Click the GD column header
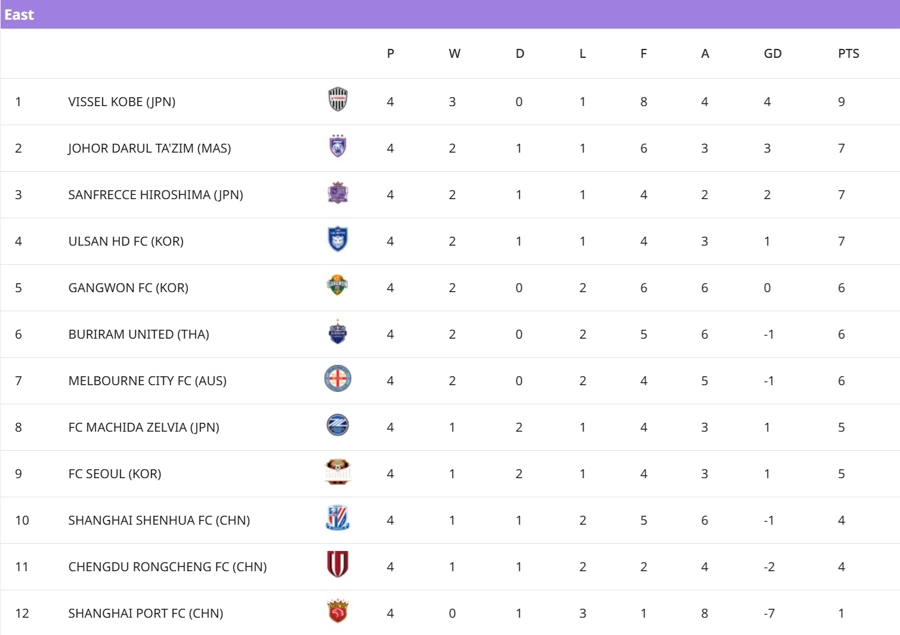900x635 pixels. tap(772, 54)
